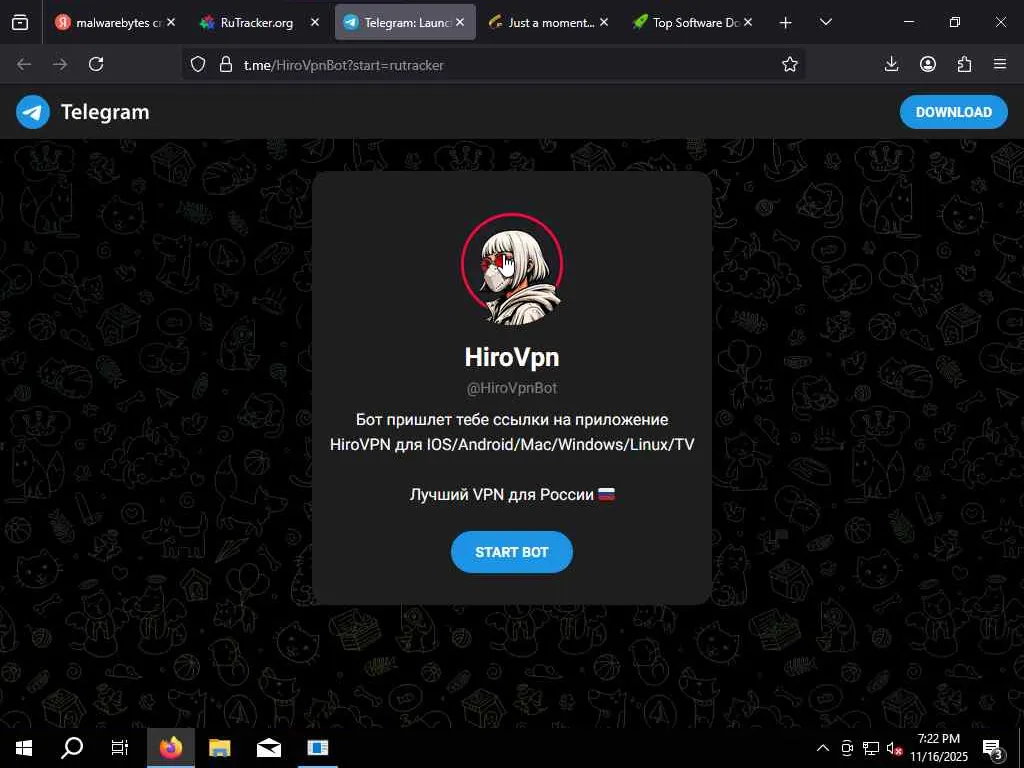Viewport: 1024px width, 768px height.
Task: Click the blue window app on taskbar
Action: pyautogui.click(x=317, y=748)
